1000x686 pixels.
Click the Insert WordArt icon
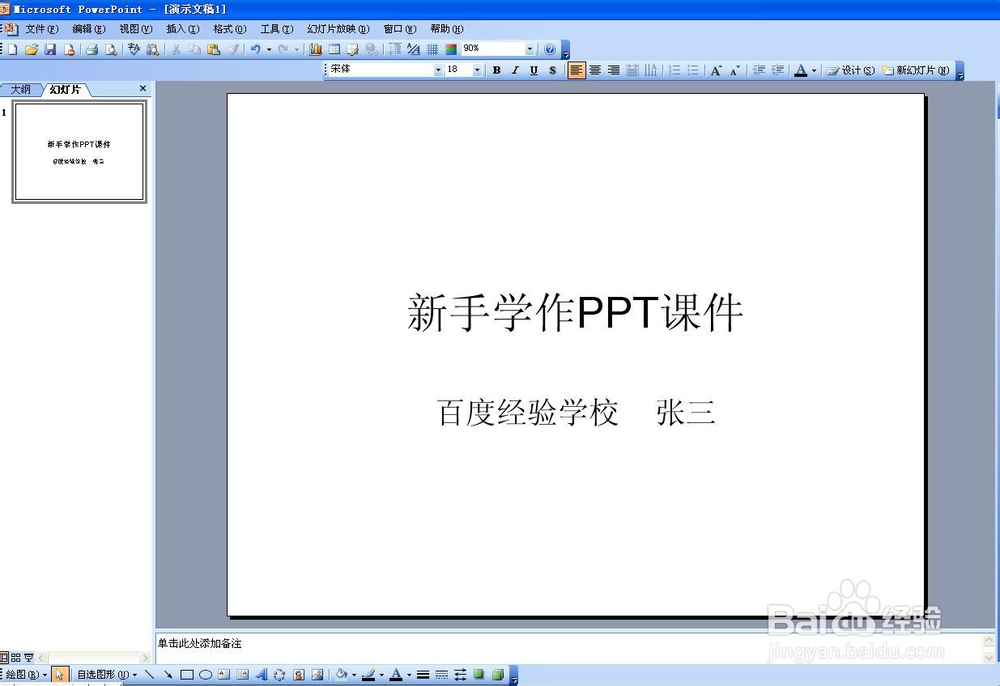pos(262,674)
